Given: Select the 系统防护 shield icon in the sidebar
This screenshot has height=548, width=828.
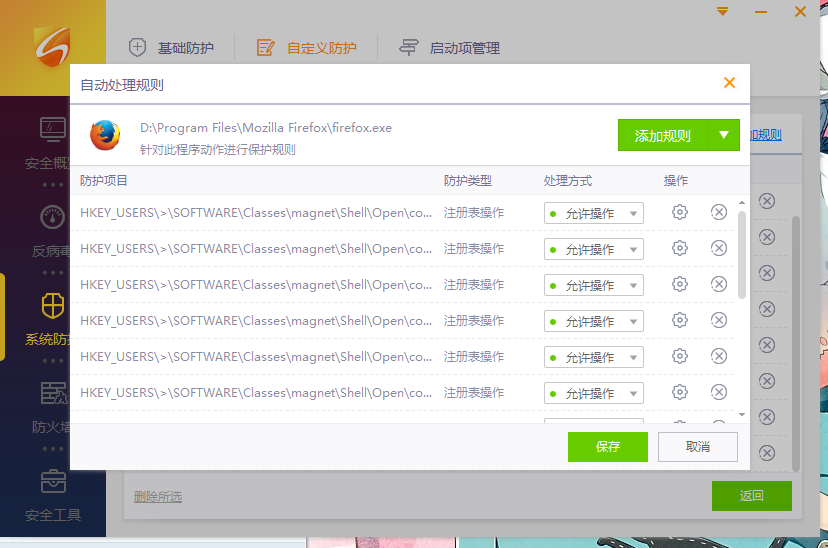Looking at the screenshot, I should (x=53, y=306).
